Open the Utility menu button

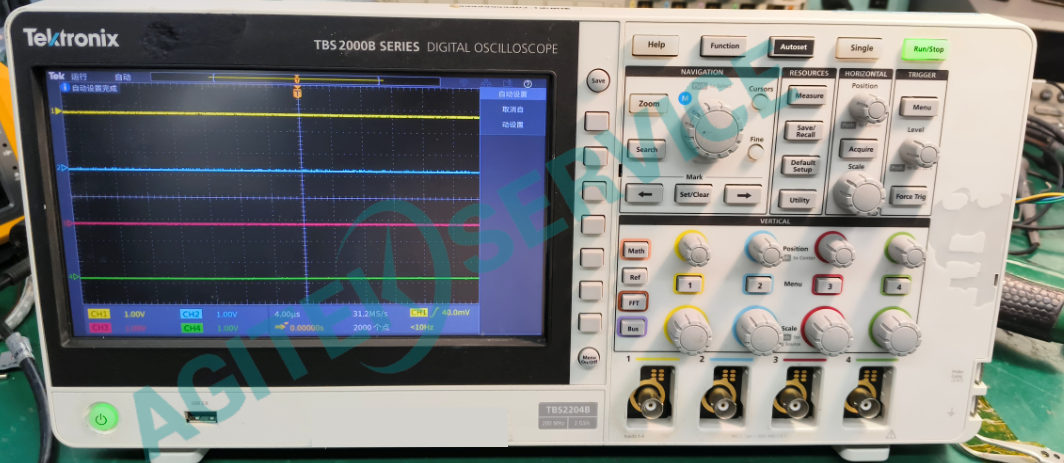(x=798, y=200)
